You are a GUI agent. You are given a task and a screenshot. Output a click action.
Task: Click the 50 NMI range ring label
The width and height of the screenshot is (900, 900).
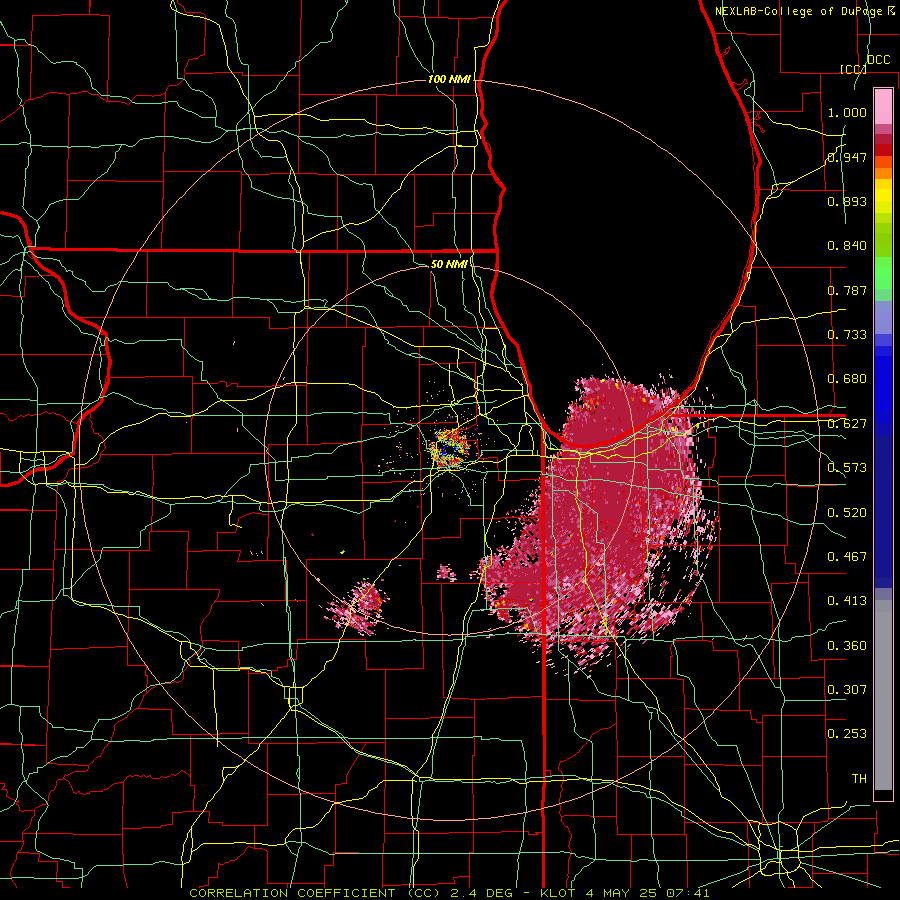449,264
